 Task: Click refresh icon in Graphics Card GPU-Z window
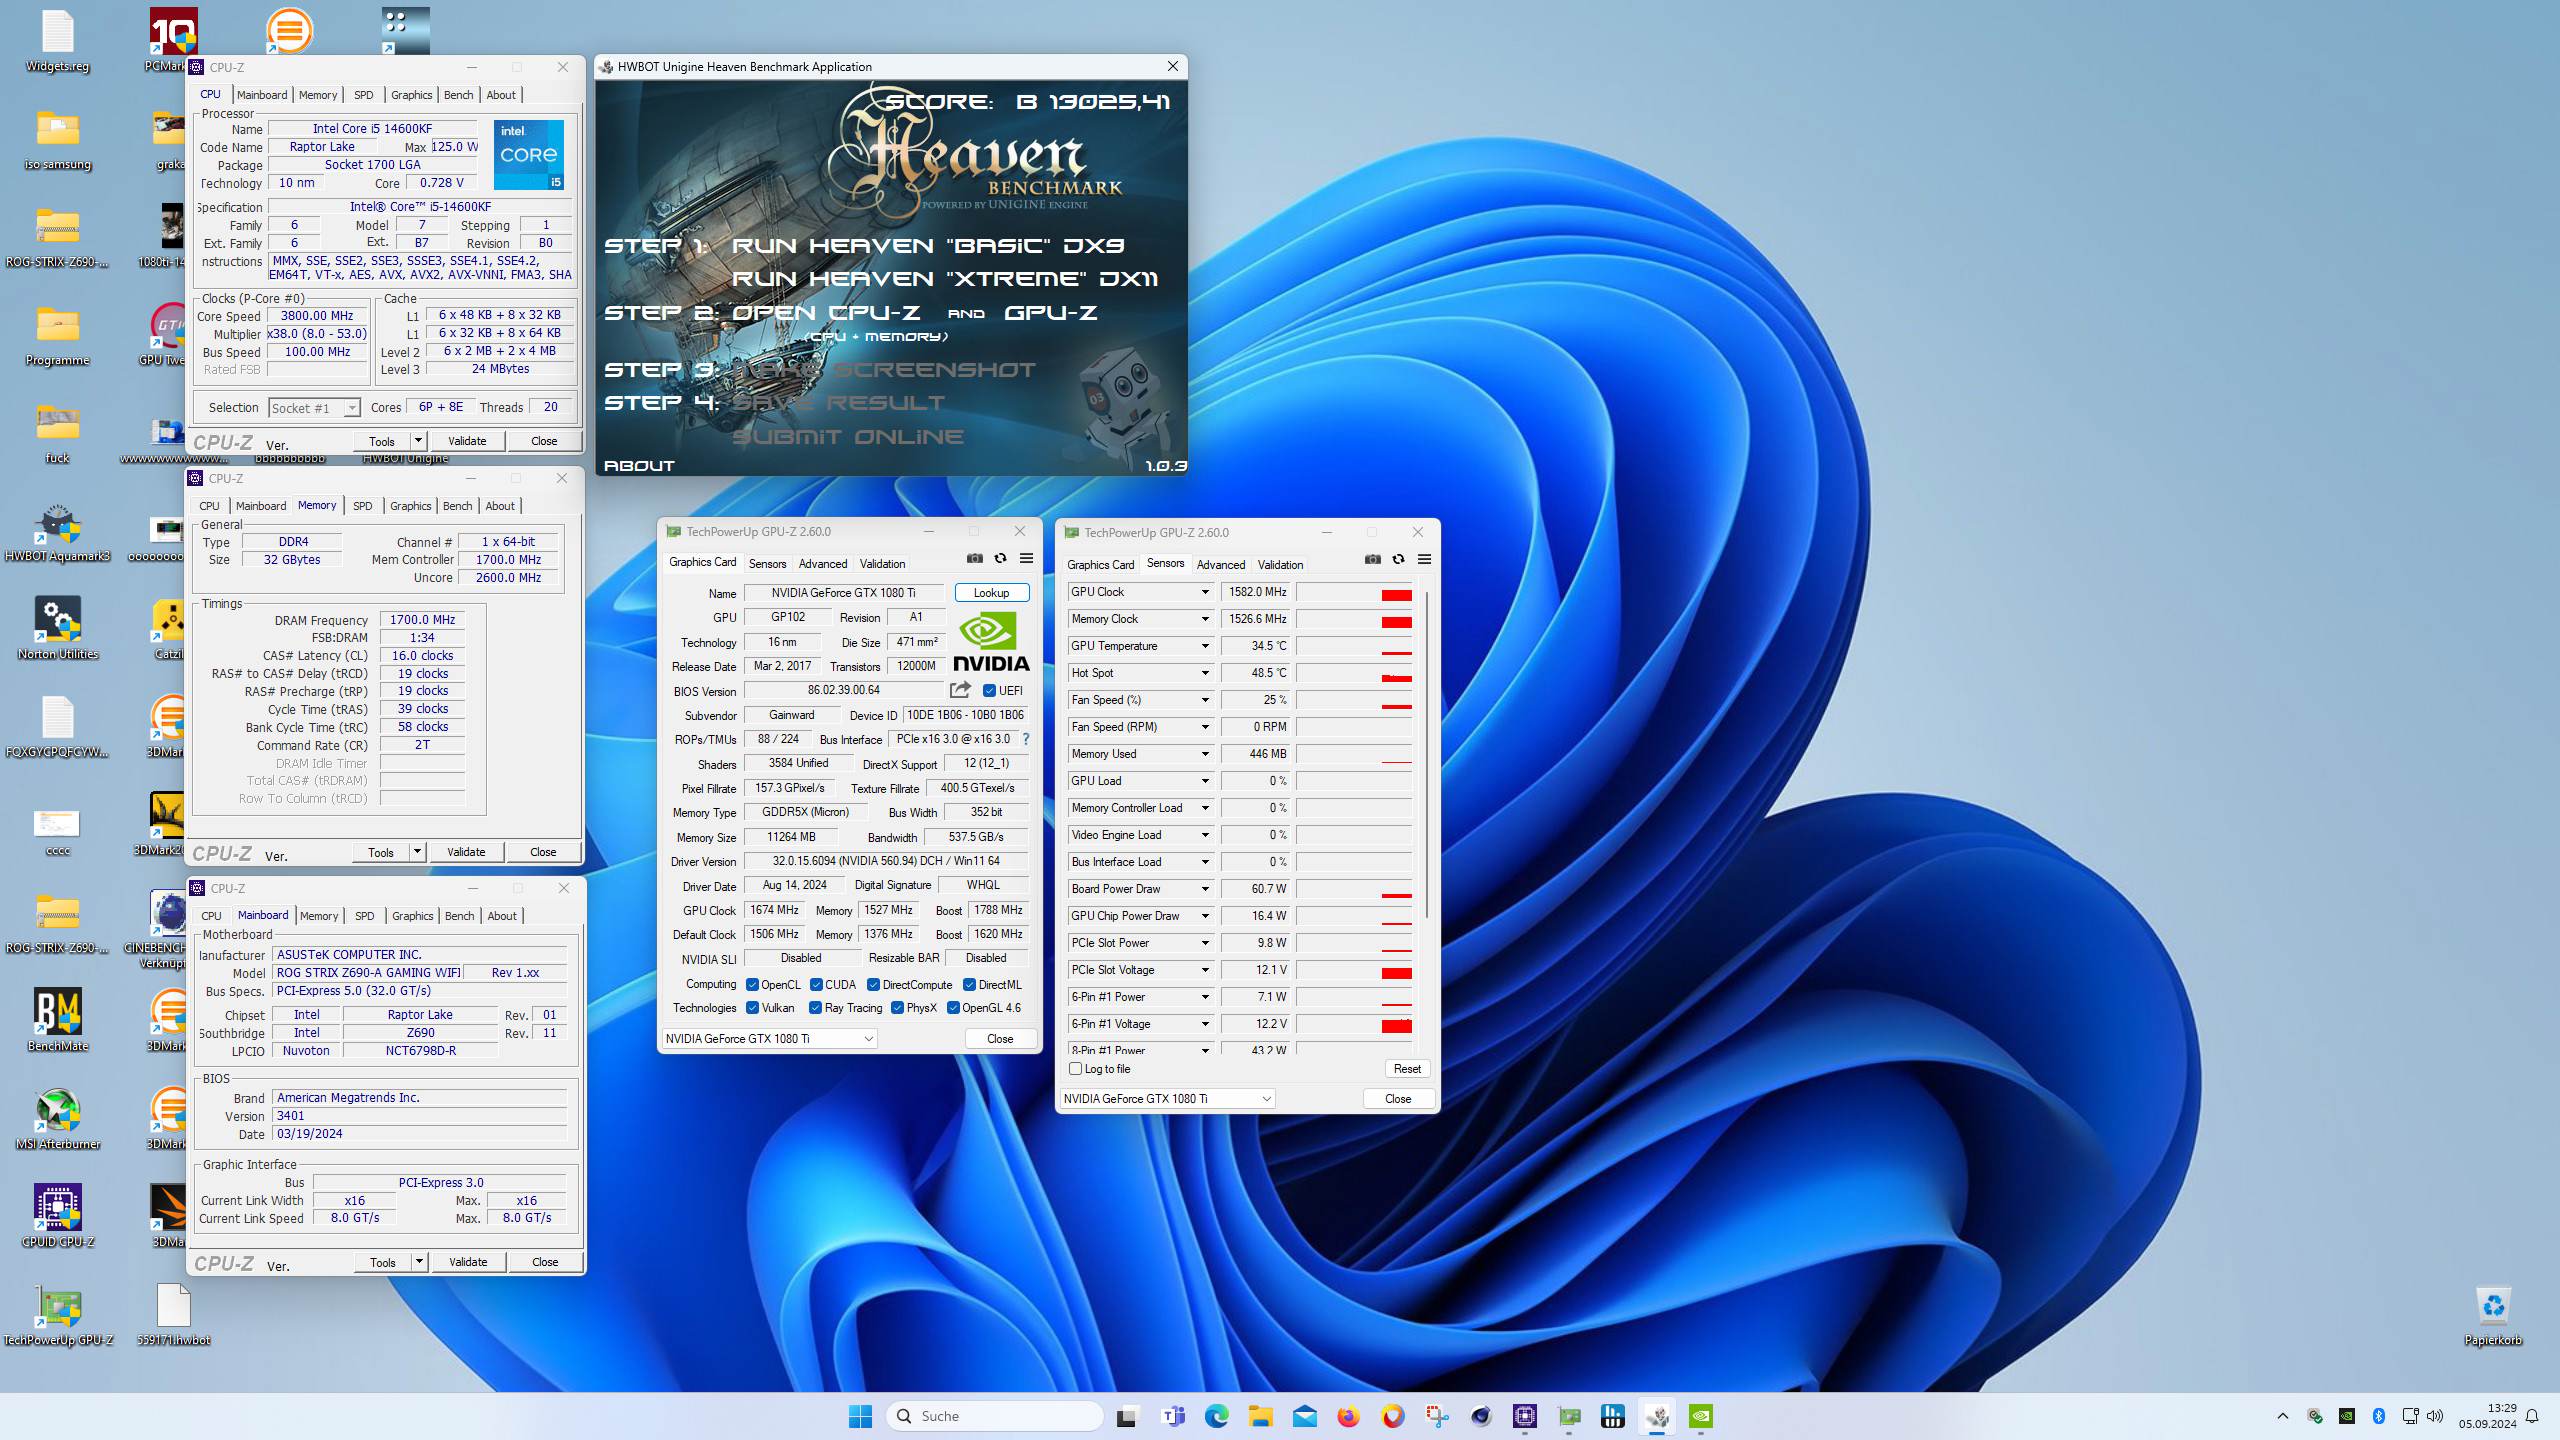pos(1000,559)
